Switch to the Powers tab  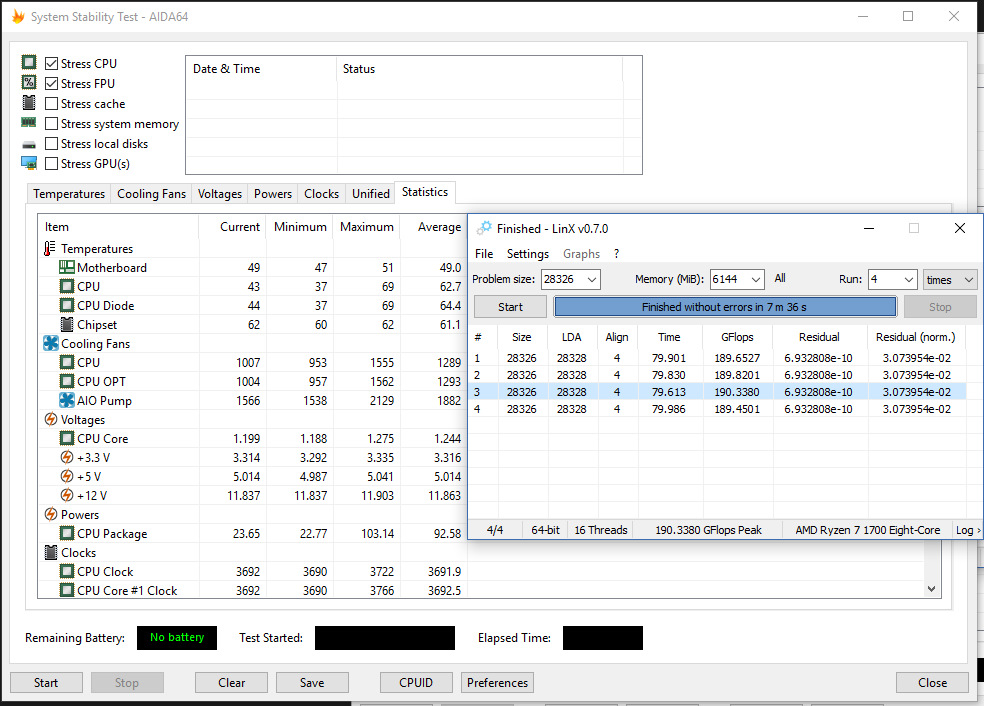click(x=273, y=194)
